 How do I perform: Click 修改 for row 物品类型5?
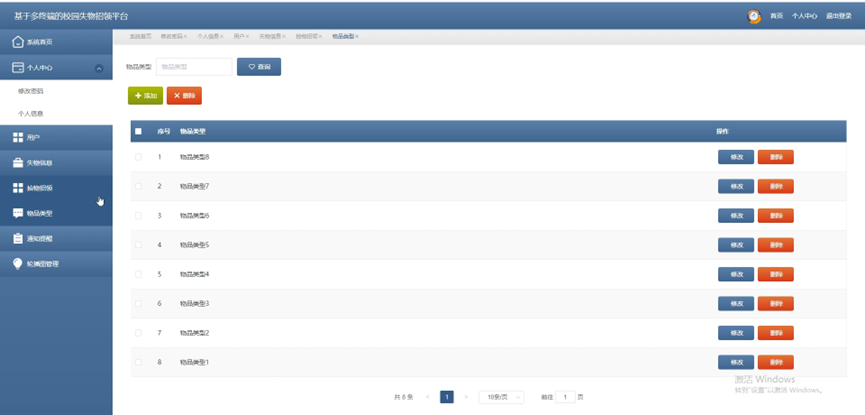[736, 245]
